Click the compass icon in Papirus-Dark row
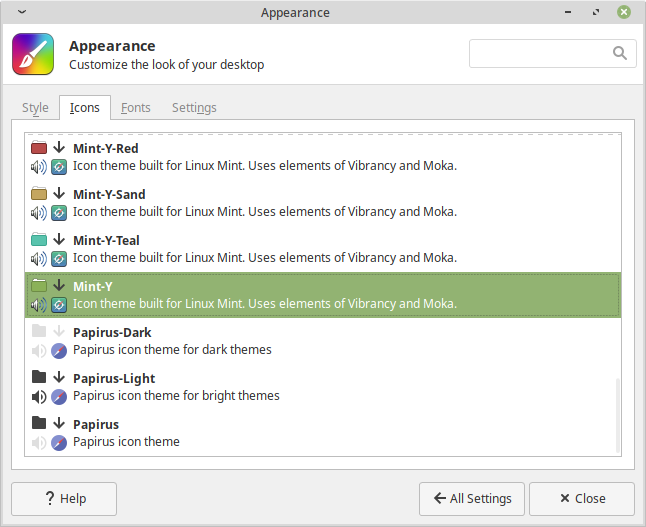 (59, 351)
